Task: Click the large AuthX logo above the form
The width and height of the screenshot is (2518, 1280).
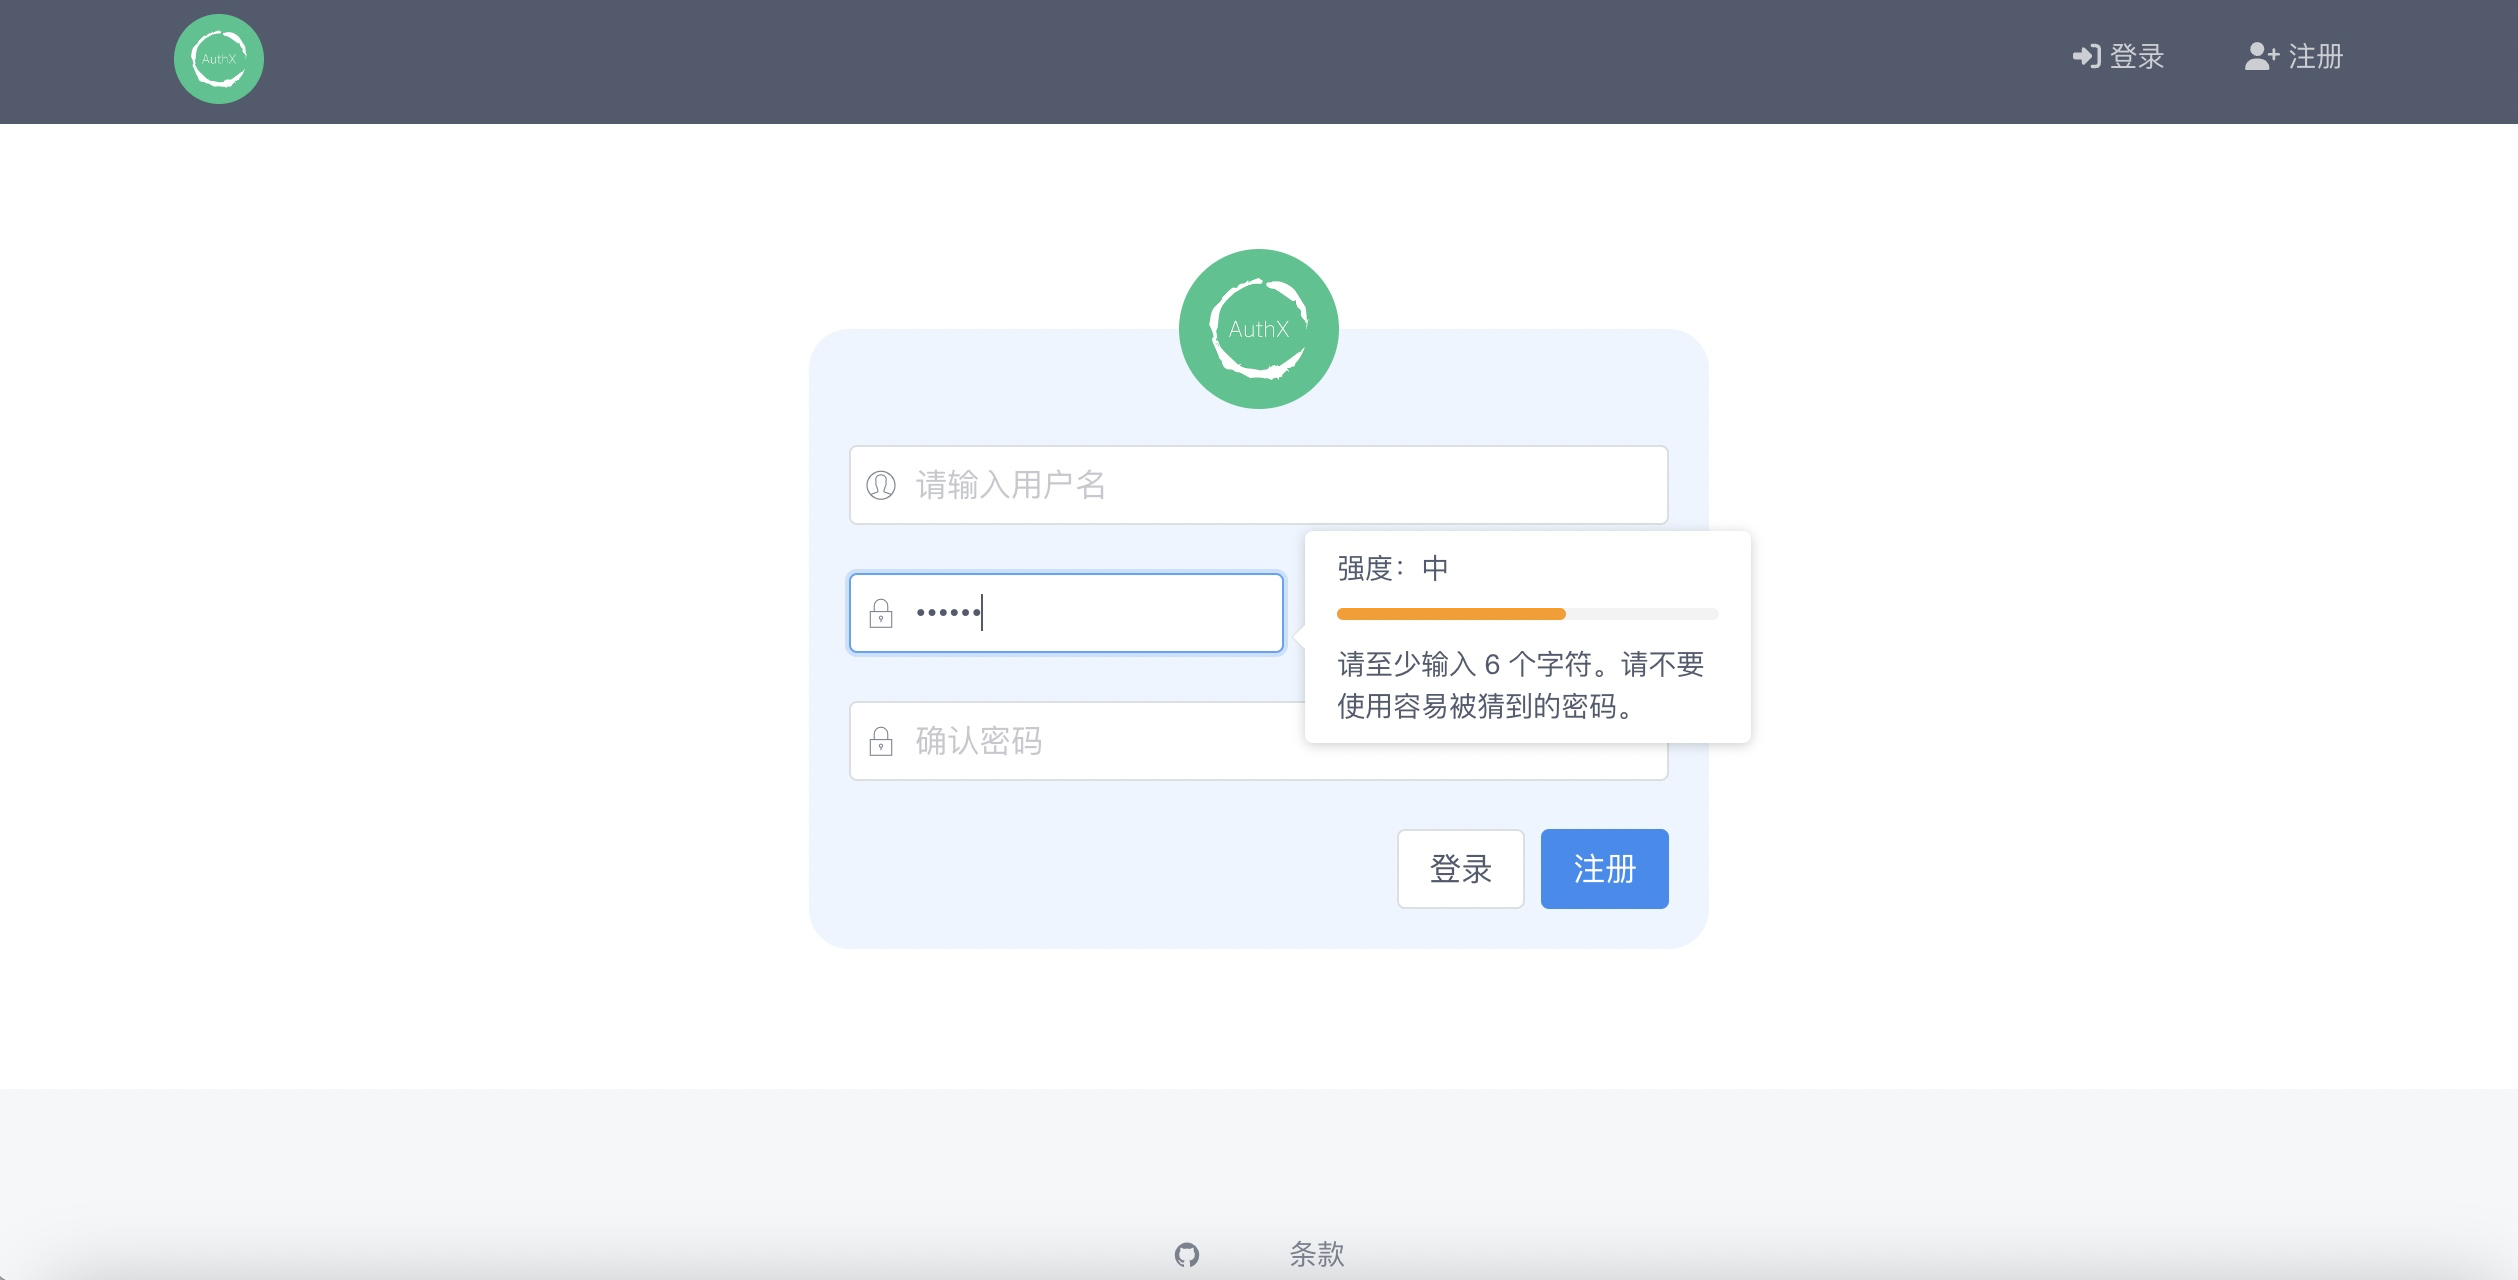Action: click(1258, 328)
